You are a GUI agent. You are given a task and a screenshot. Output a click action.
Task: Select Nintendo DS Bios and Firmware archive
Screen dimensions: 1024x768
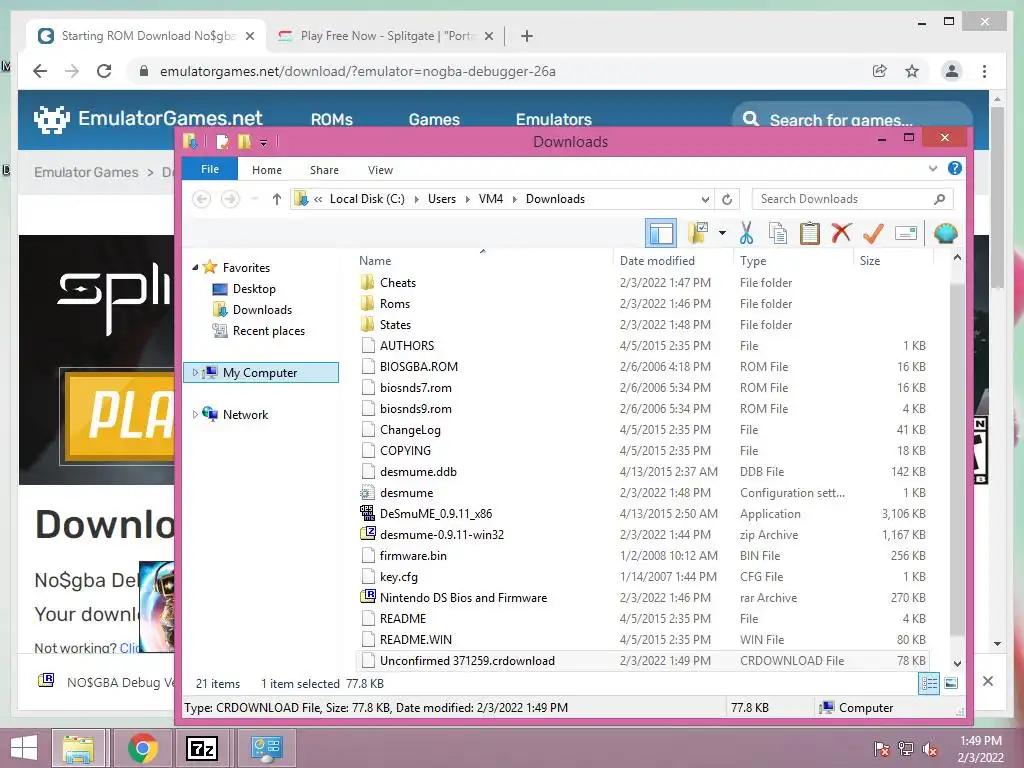pyautogui.click(x=463, y=598)
